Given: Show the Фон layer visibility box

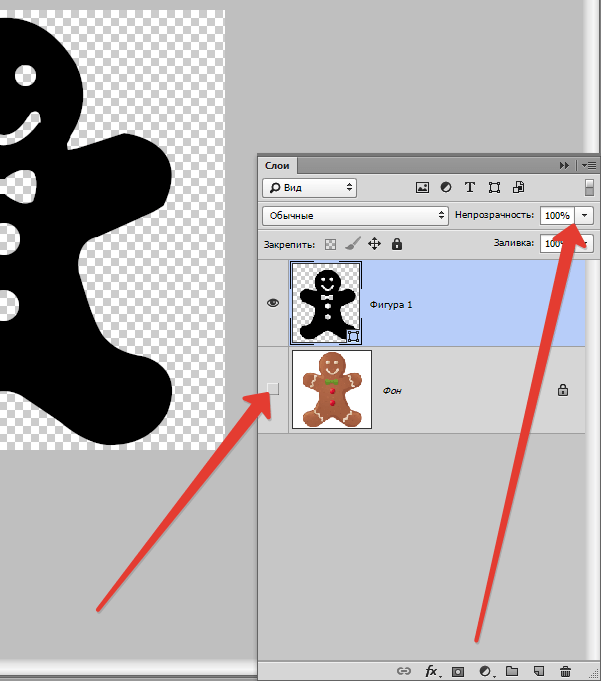Looking at the screenshot, I should (273, 389).
